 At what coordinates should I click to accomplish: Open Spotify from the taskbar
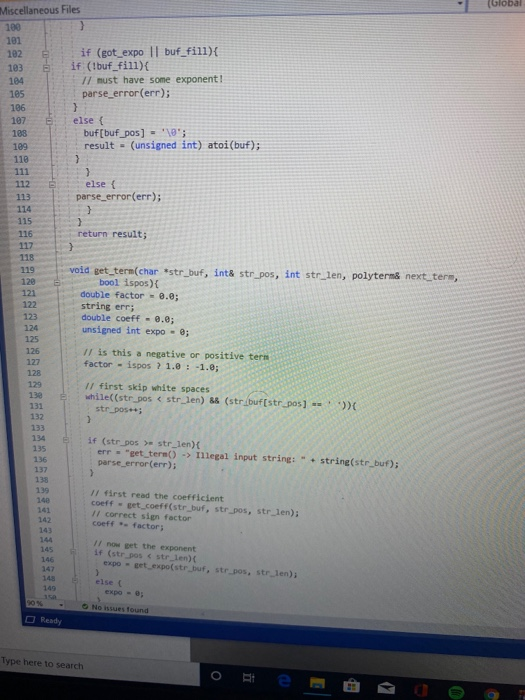click(456, 692)
